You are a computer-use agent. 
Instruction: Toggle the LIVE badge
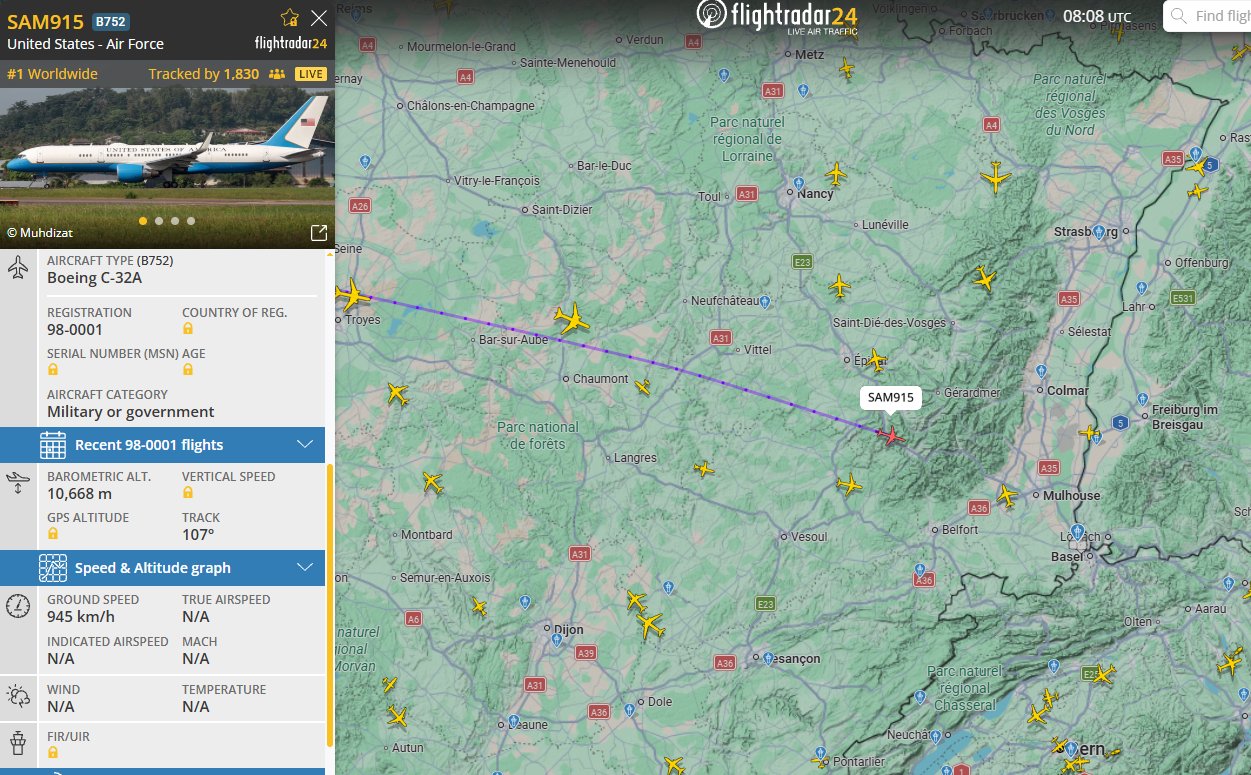coord(311,74)
